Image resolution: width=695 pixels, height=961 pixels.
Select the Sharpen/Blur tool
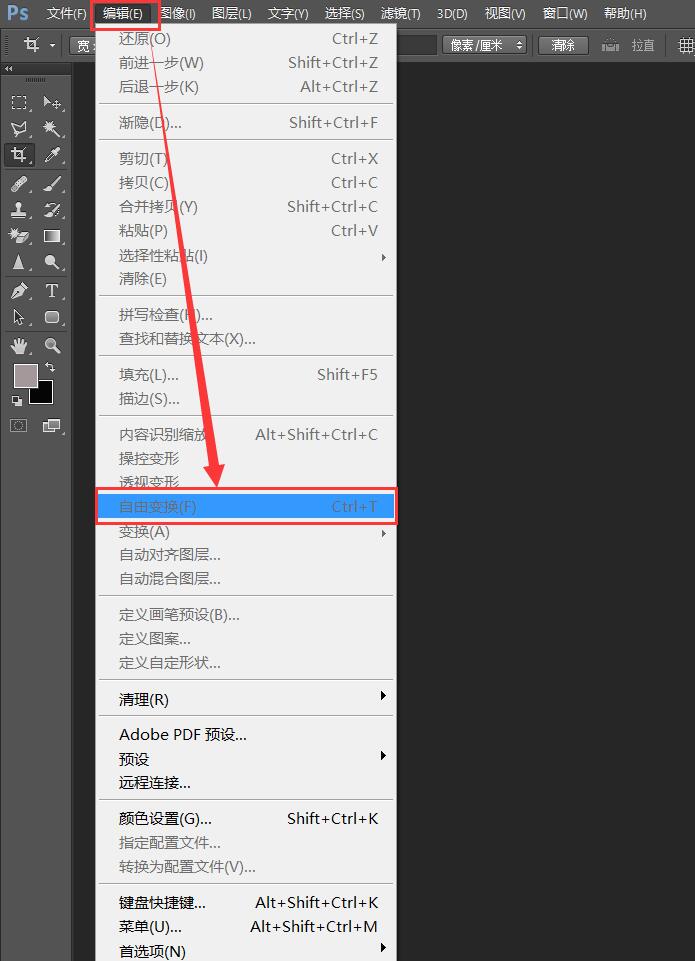tap(19, 262)
